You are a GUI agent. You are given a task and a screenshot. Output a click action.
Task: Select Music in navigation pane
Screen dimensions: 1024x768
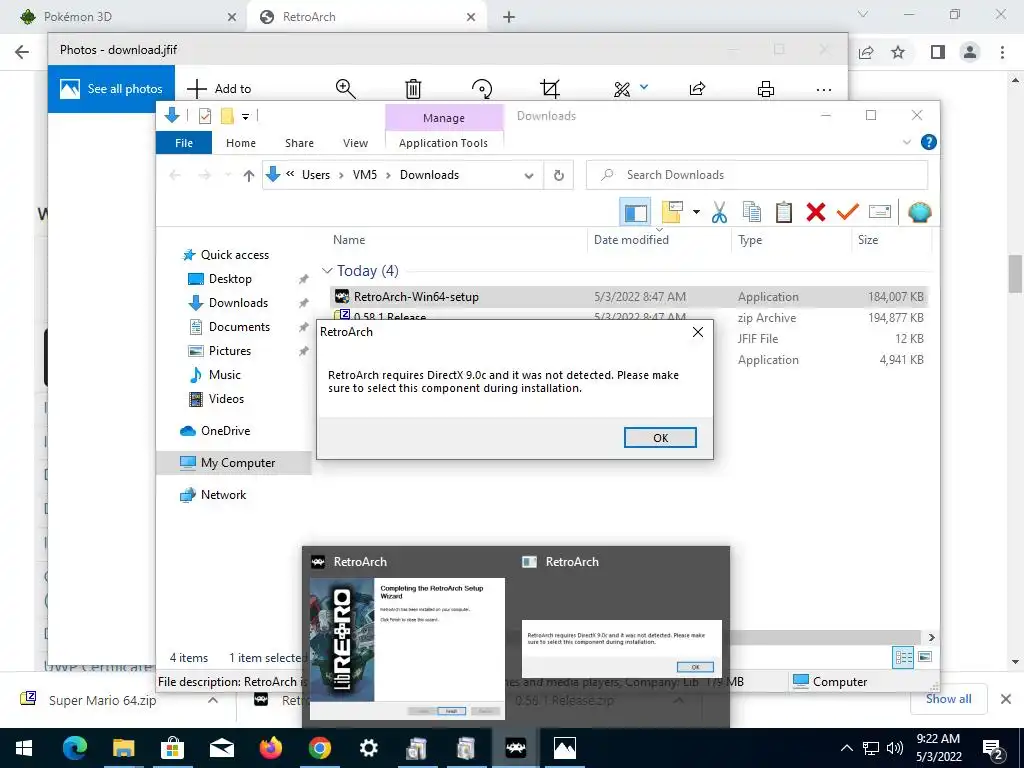225,375
